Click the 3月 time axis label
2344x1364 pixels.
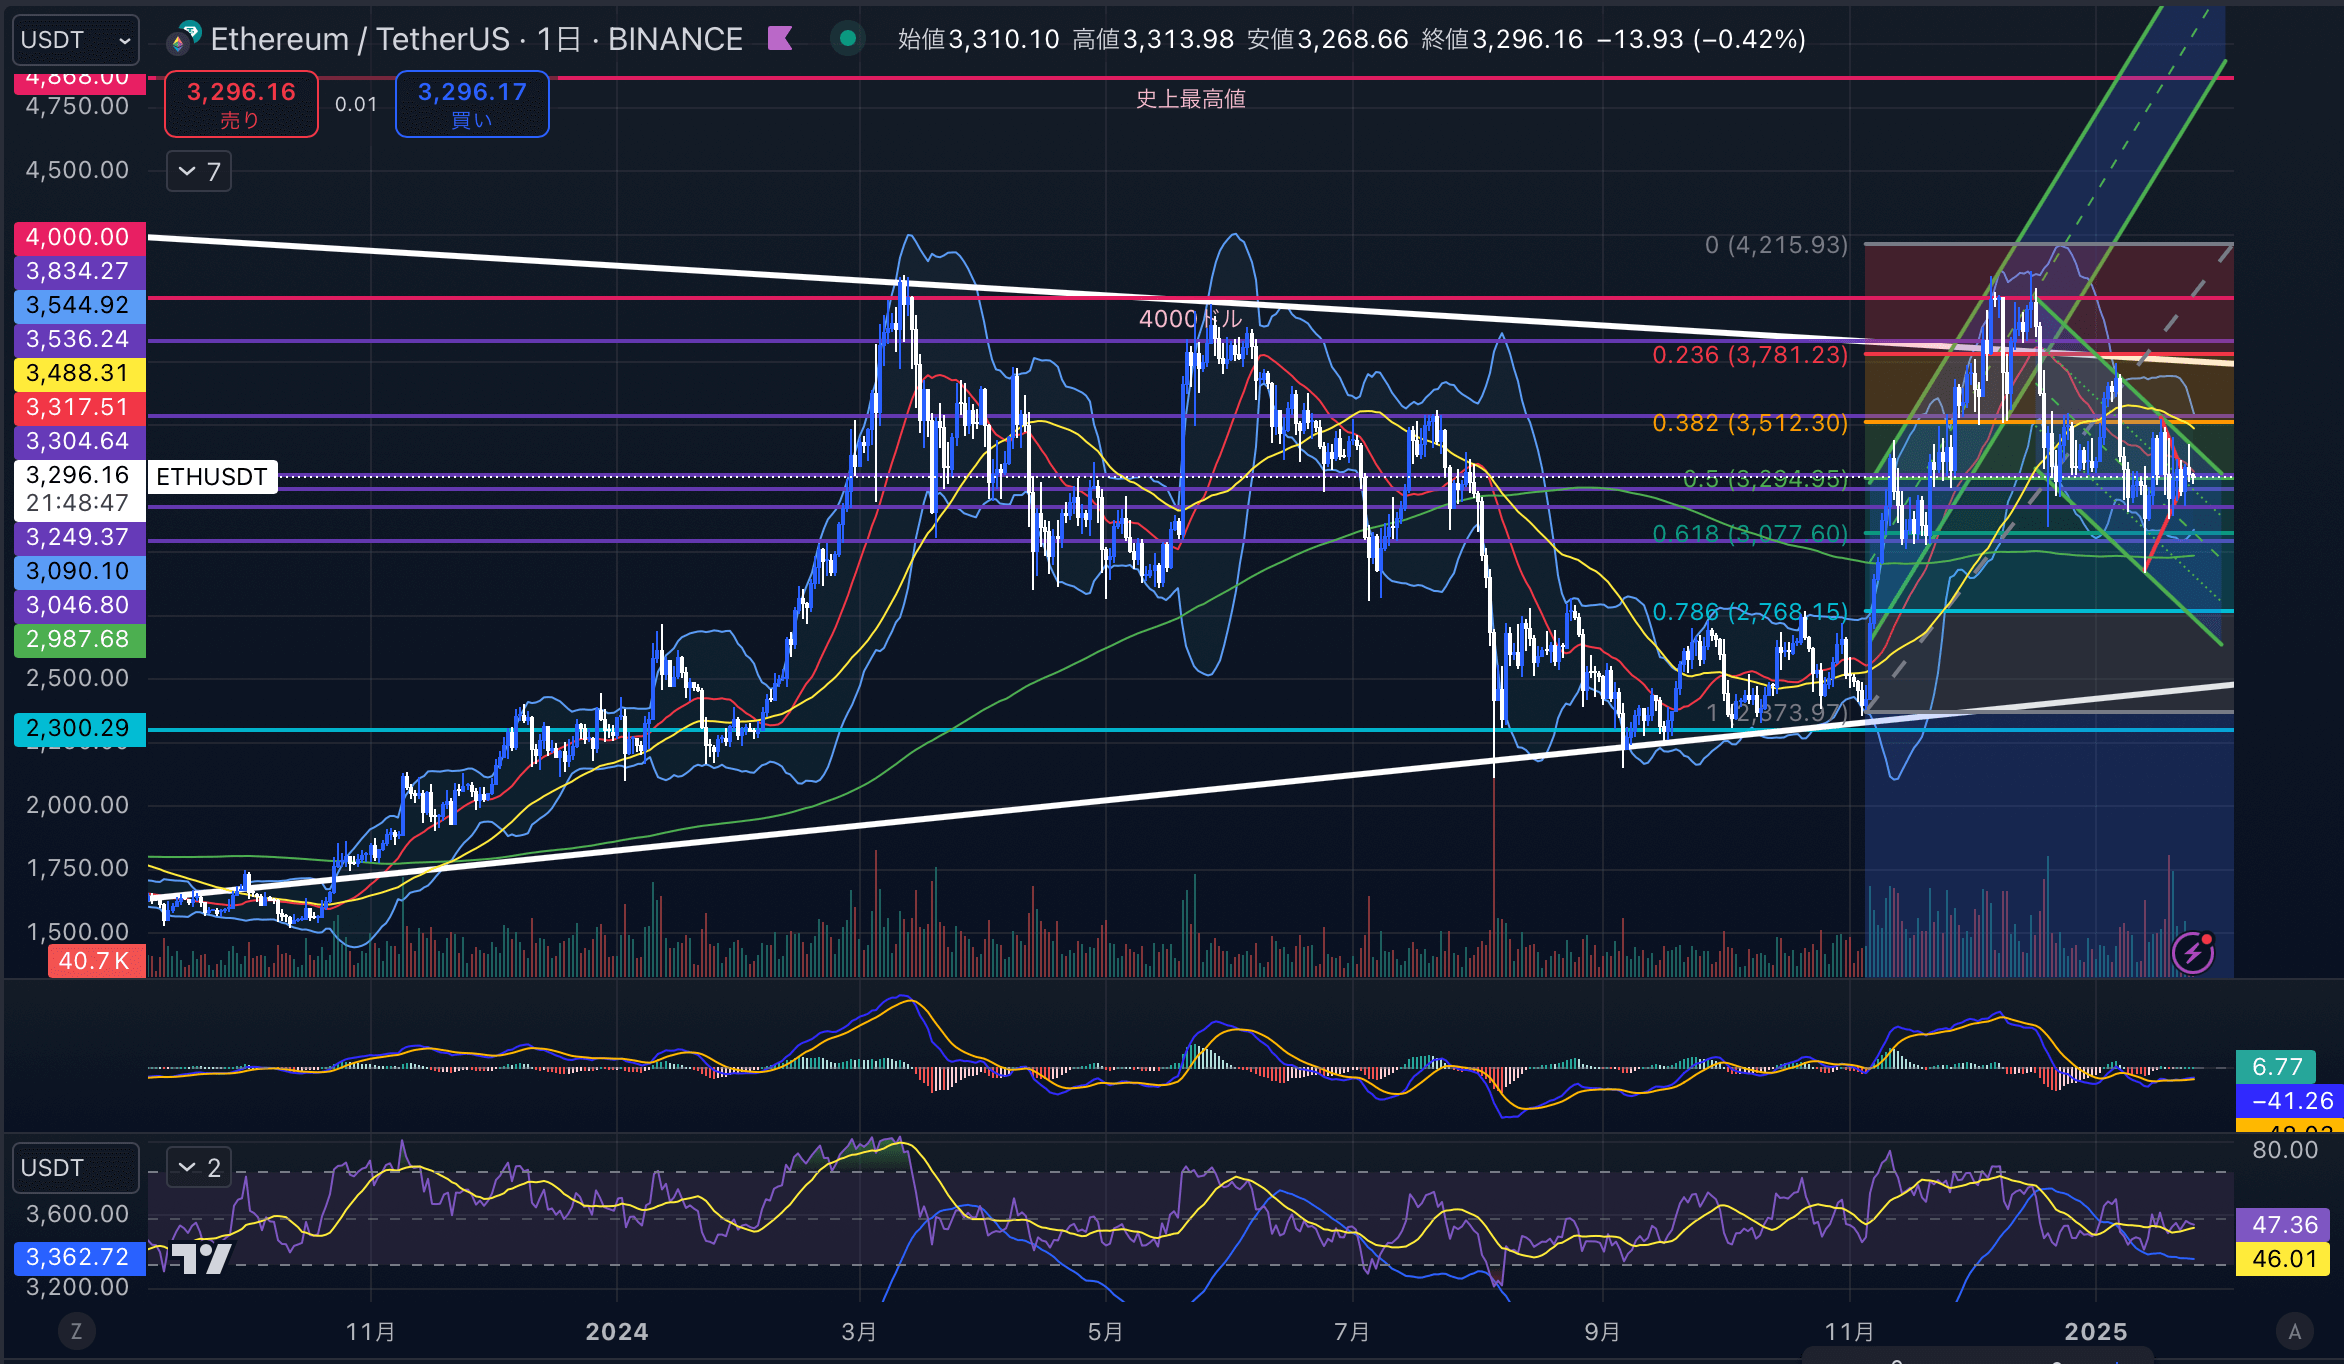pyautogui.click(x=859, y=1332)
